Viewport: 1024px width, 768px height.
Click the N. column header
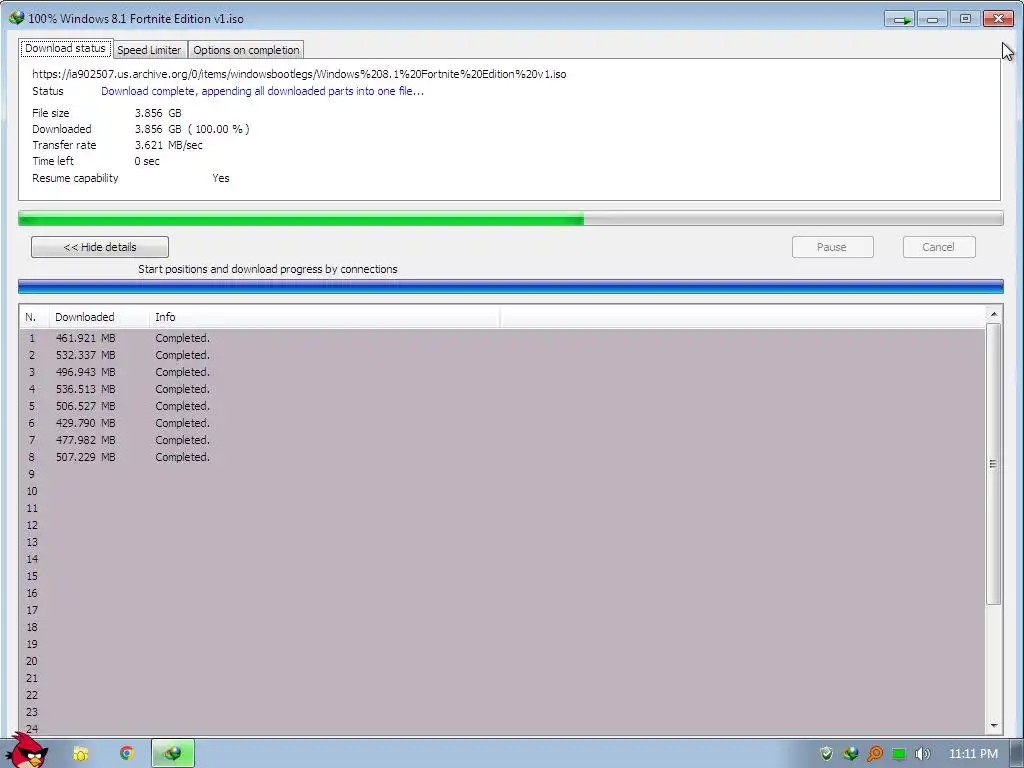(x=33, y=317)
